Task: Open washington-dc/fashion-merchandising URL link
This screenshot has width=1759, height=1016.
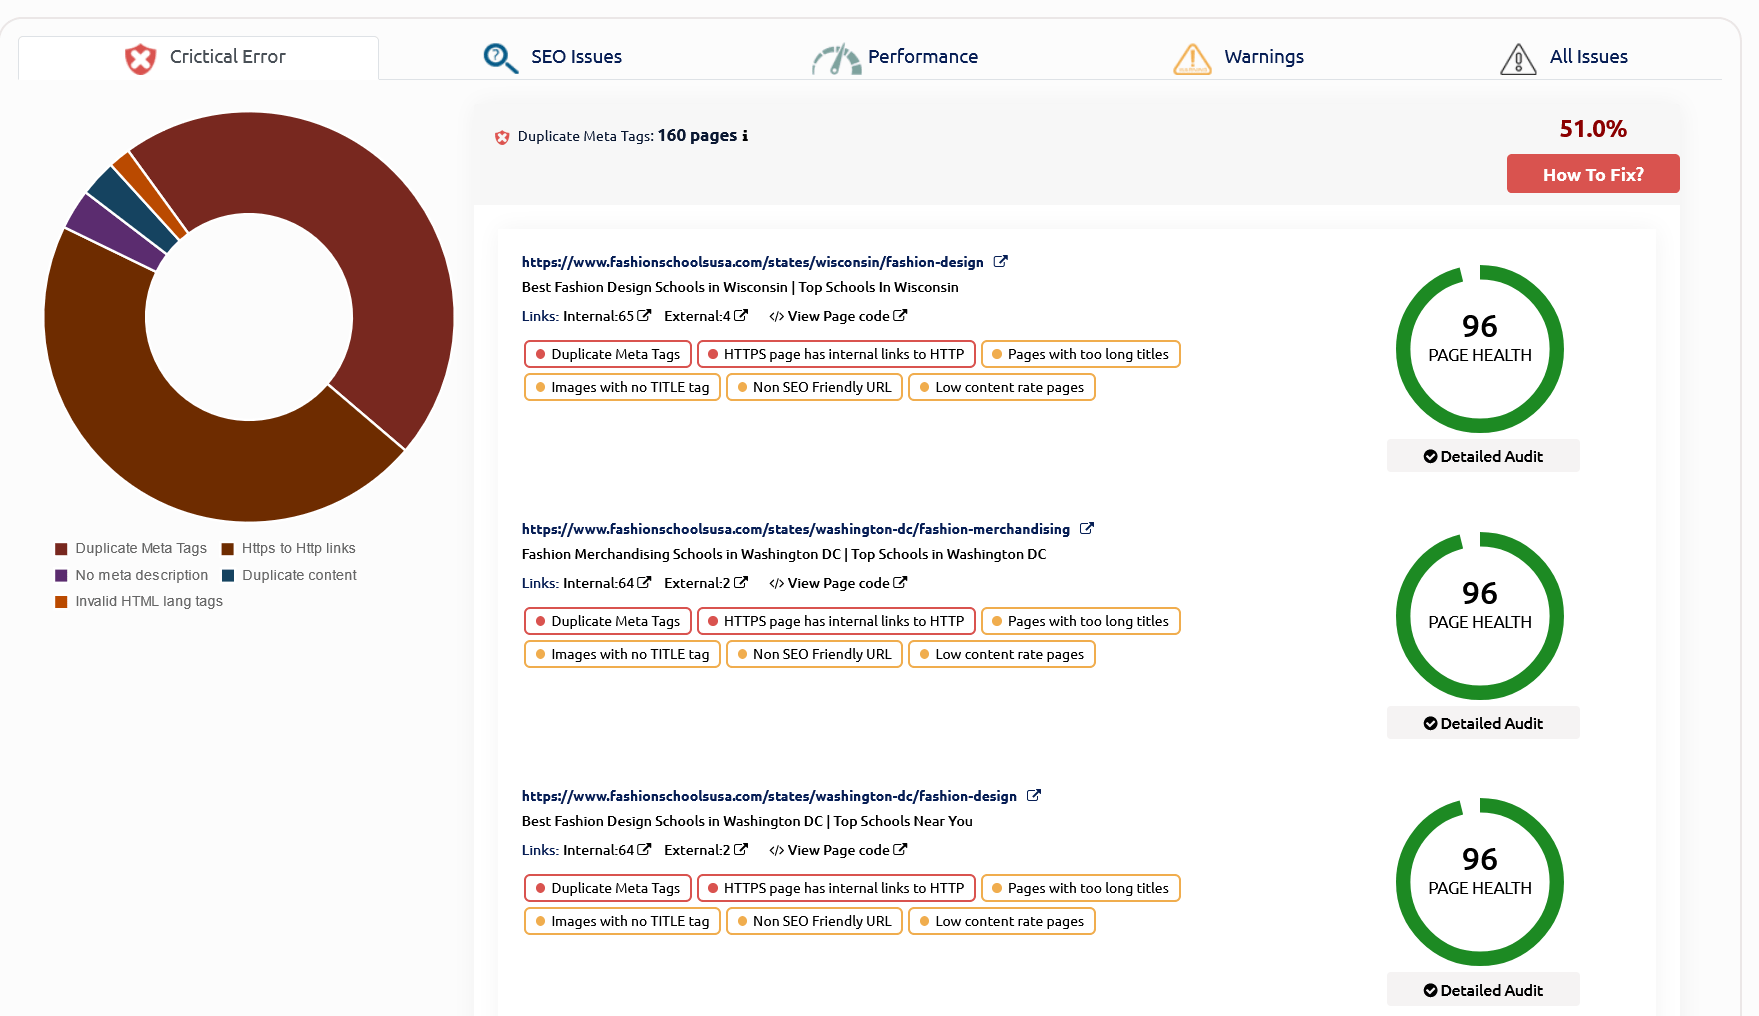Action: pos(795,529)
